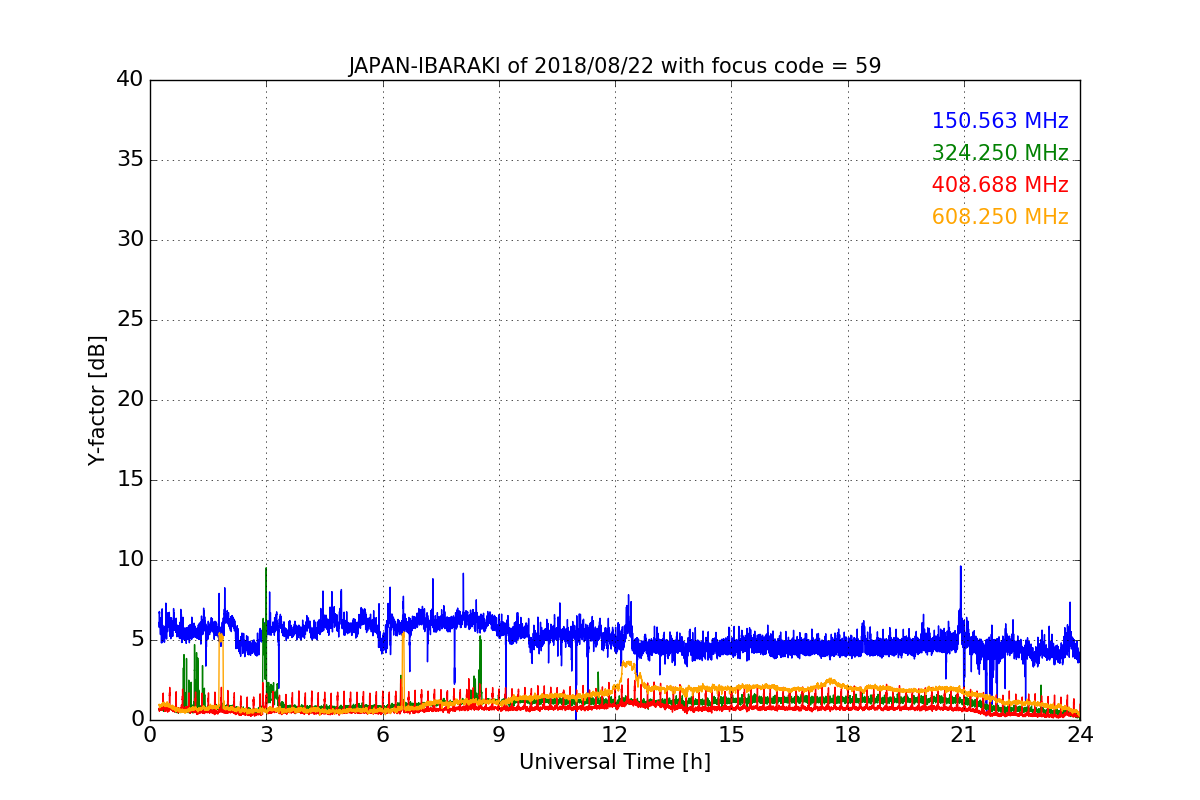This screenshot has height=800, width=1200.
Task: Click the x-axis tick label 6
Action: pos(382,734)
